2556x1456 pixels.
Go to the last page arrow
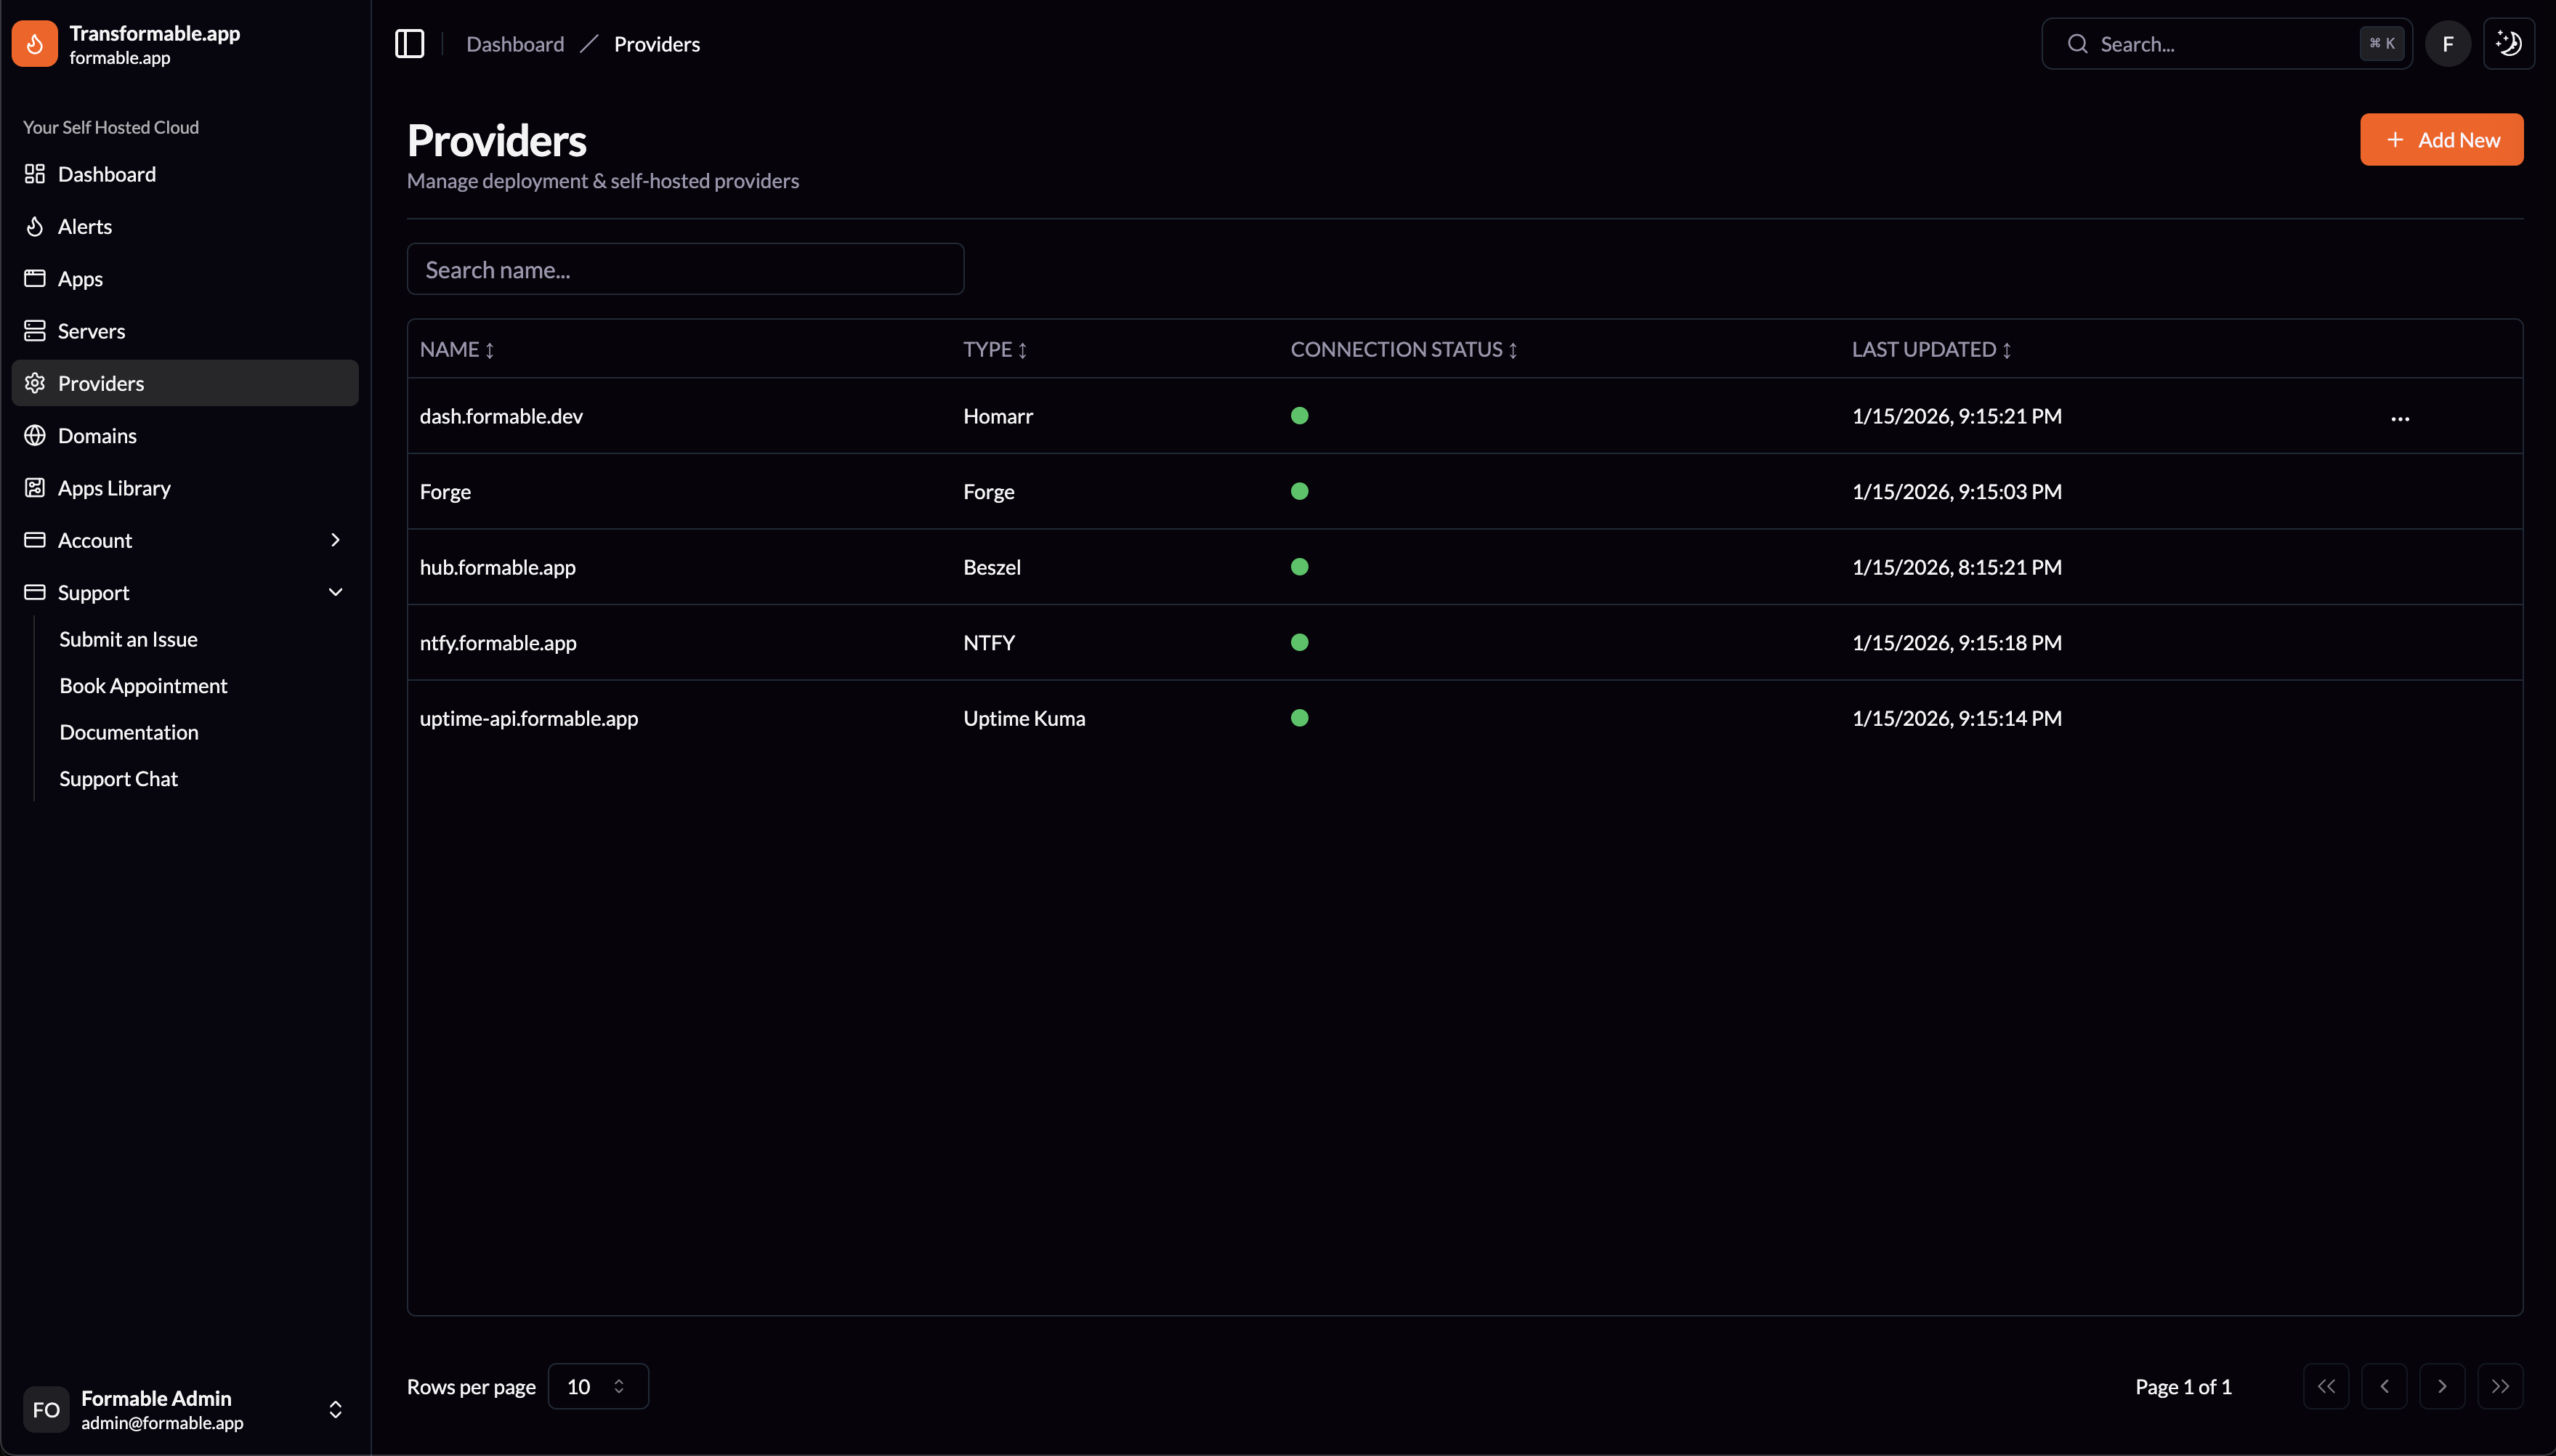[2500, 1386]
